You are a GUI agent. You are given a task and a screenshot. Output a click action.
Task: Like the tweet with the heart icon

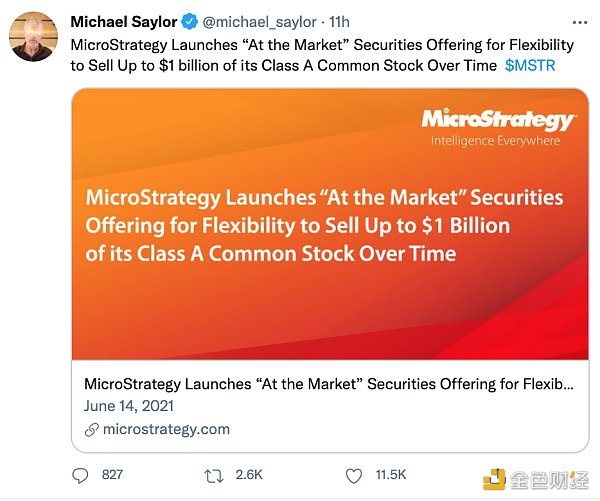pyautogui.click(x=352, y=474)
